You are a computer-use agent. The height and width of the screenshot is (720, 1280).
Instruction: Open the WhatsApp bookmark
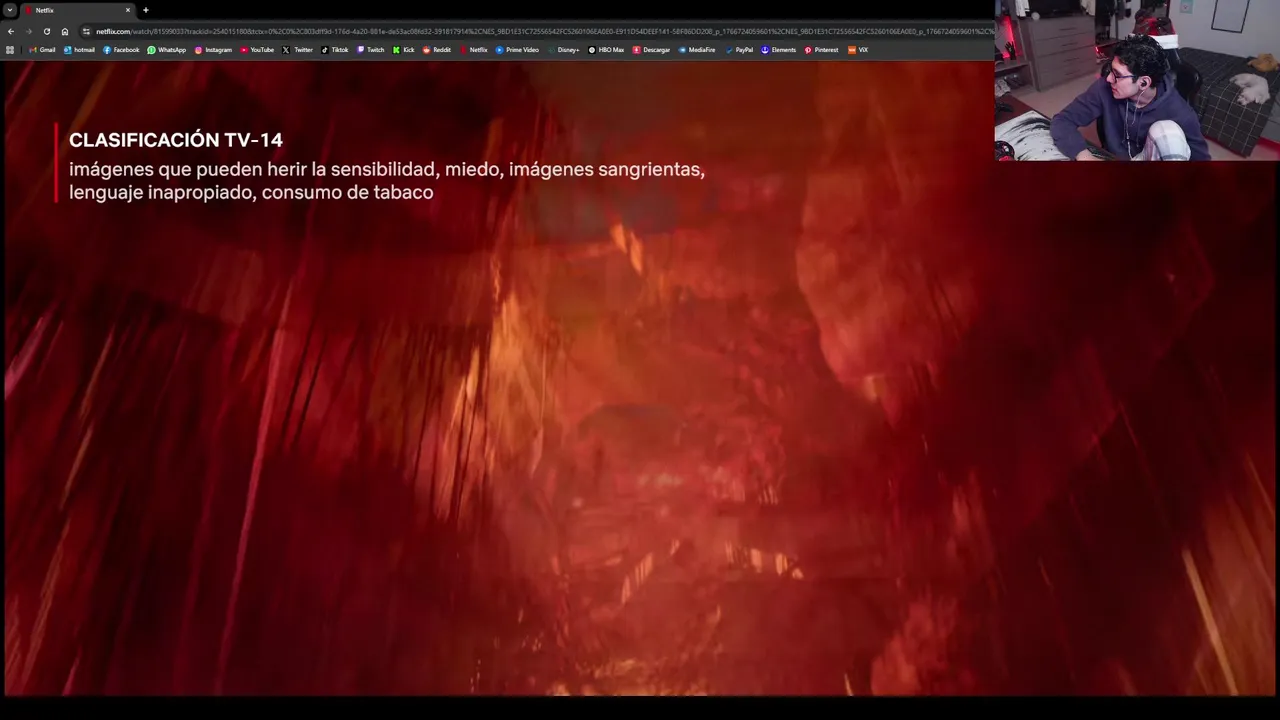point(166,50)
